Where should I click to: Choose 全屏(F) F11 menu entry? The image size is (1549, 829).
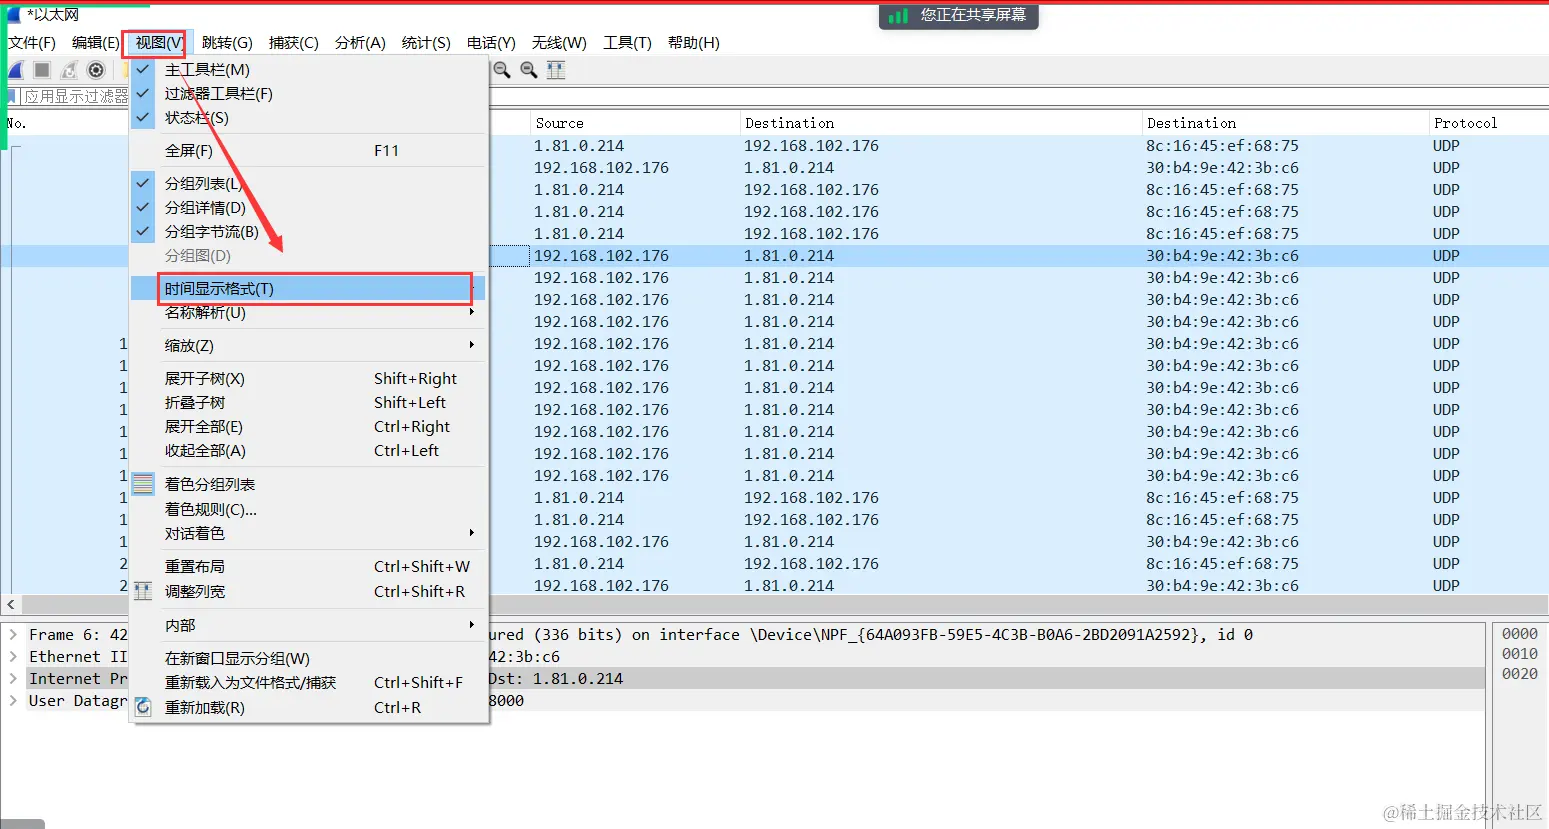pos(308,151)
